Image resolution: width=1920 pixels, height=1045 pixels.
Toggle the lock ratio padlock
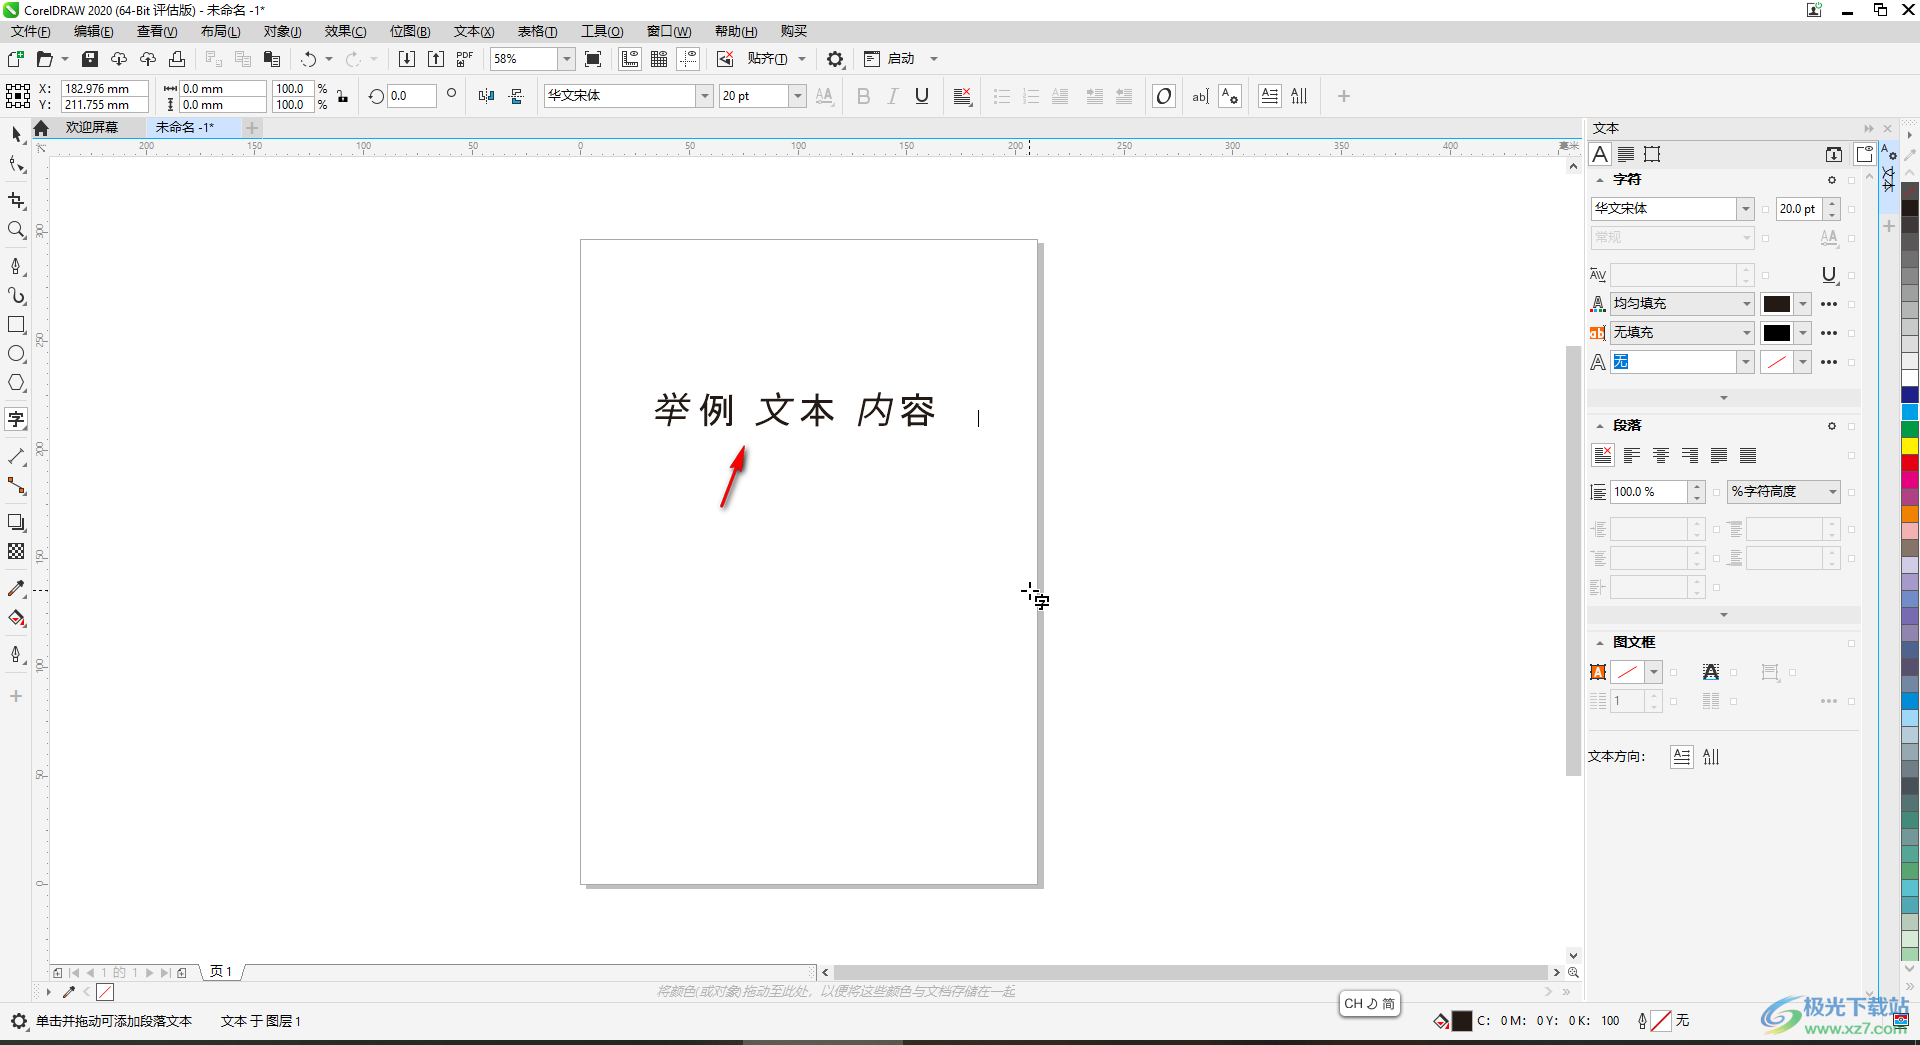pyautogui.click(x=343, y=96)
